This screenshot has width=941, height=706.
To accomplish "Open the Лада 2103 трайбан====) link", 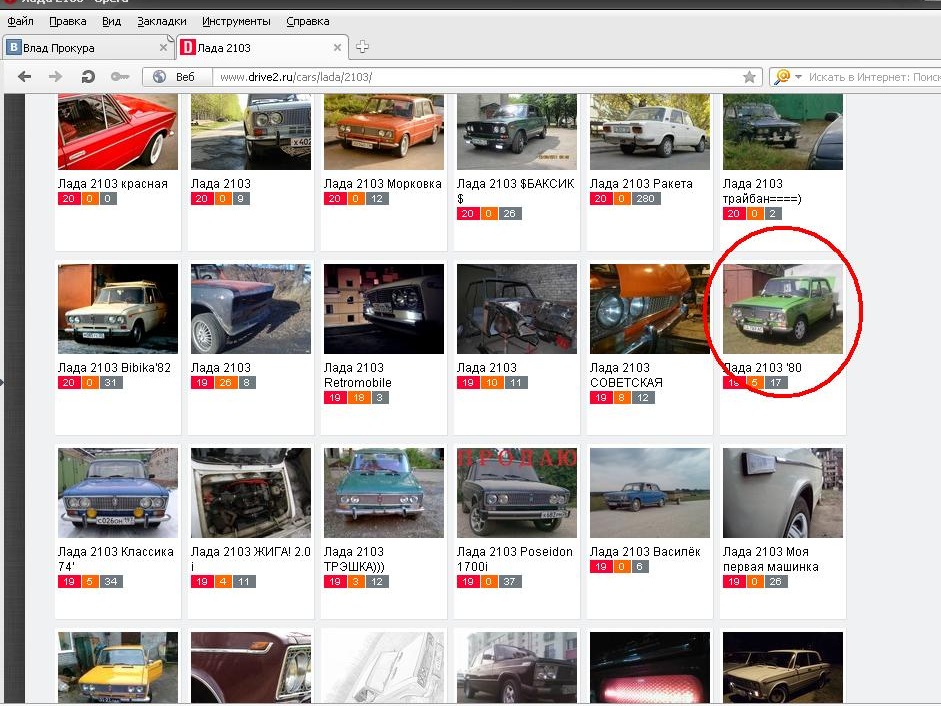I will [x=762, y=191].
